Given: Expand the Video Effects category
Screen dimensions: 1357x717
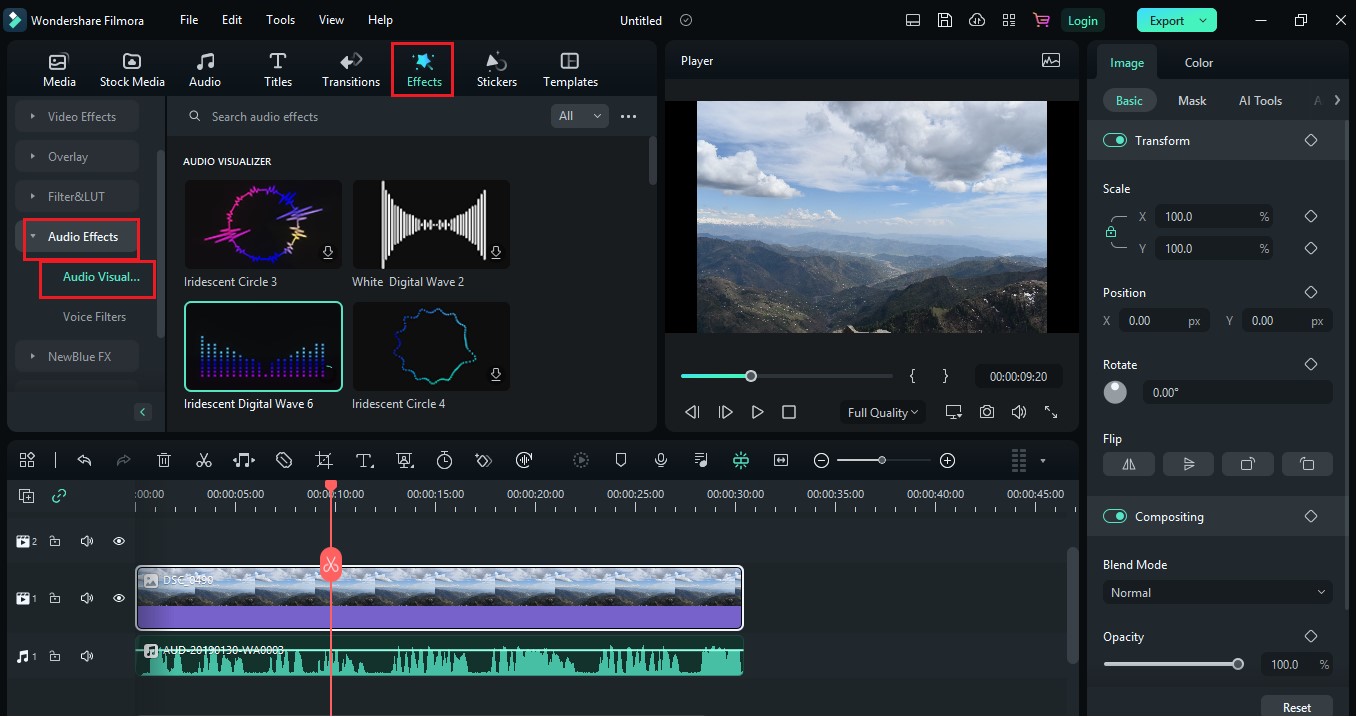Looking at the screenshot, I should [x=77, y=116].
